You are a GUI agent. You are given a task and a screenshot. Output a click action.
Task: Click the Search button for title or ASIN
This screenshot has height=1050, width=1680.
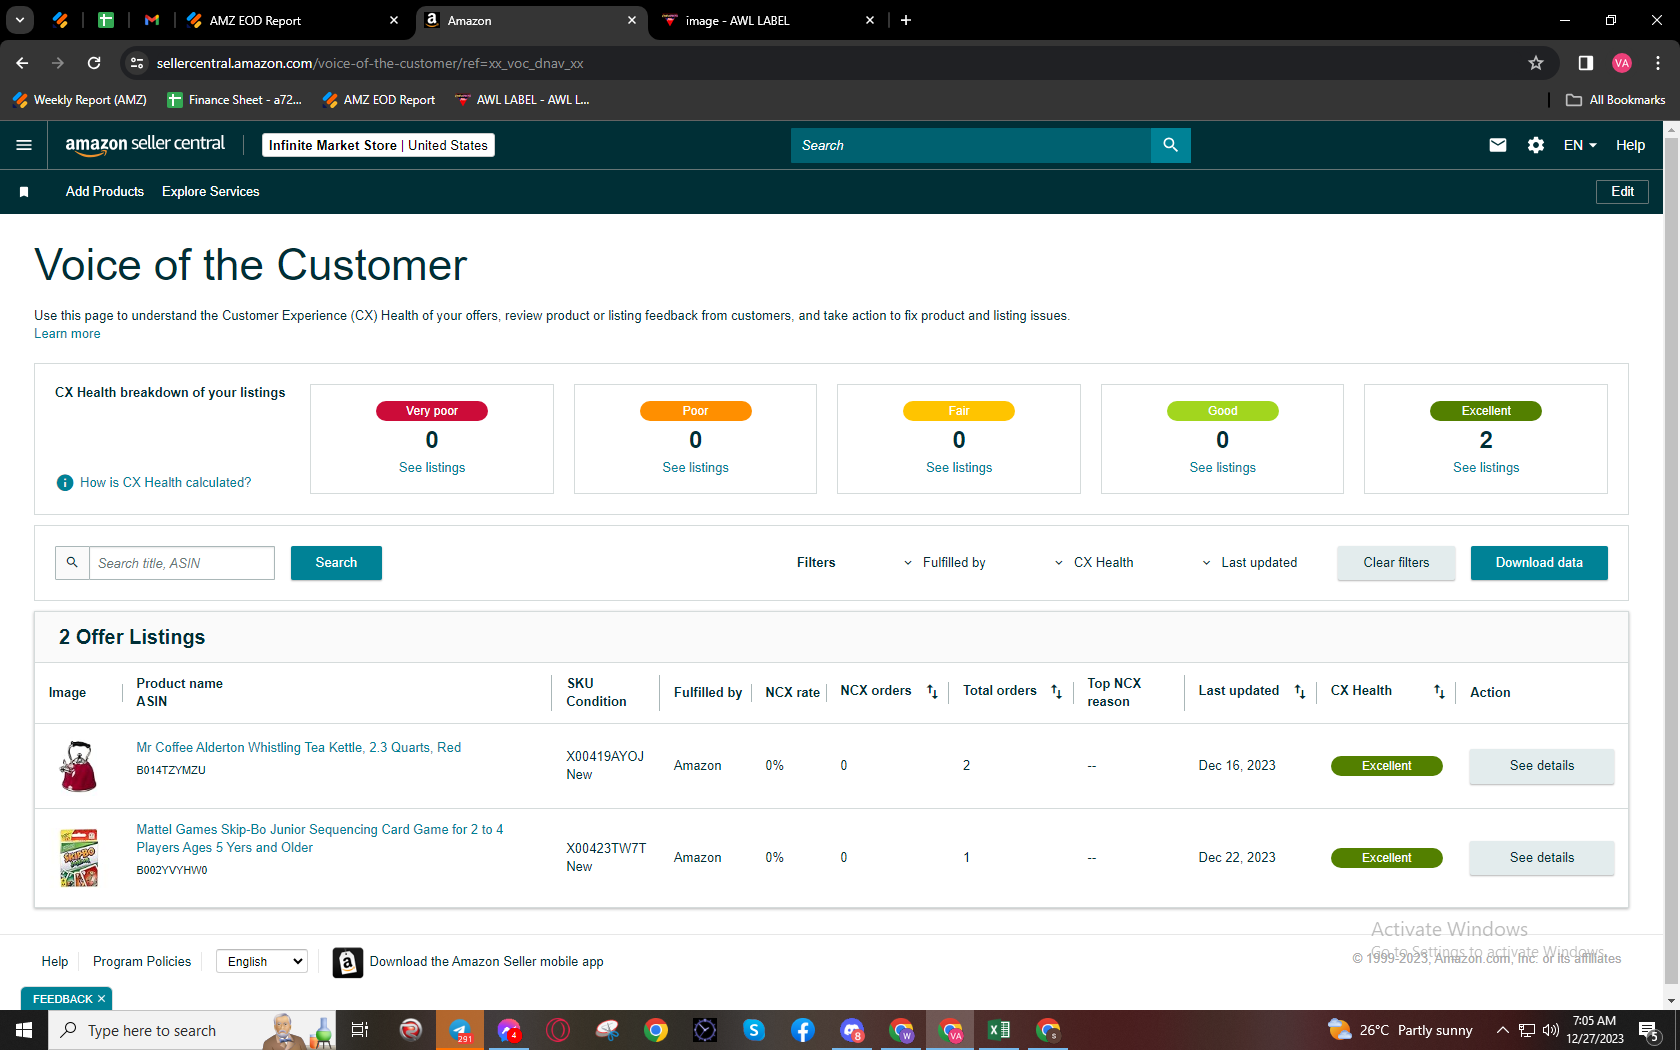coord(336,563)
